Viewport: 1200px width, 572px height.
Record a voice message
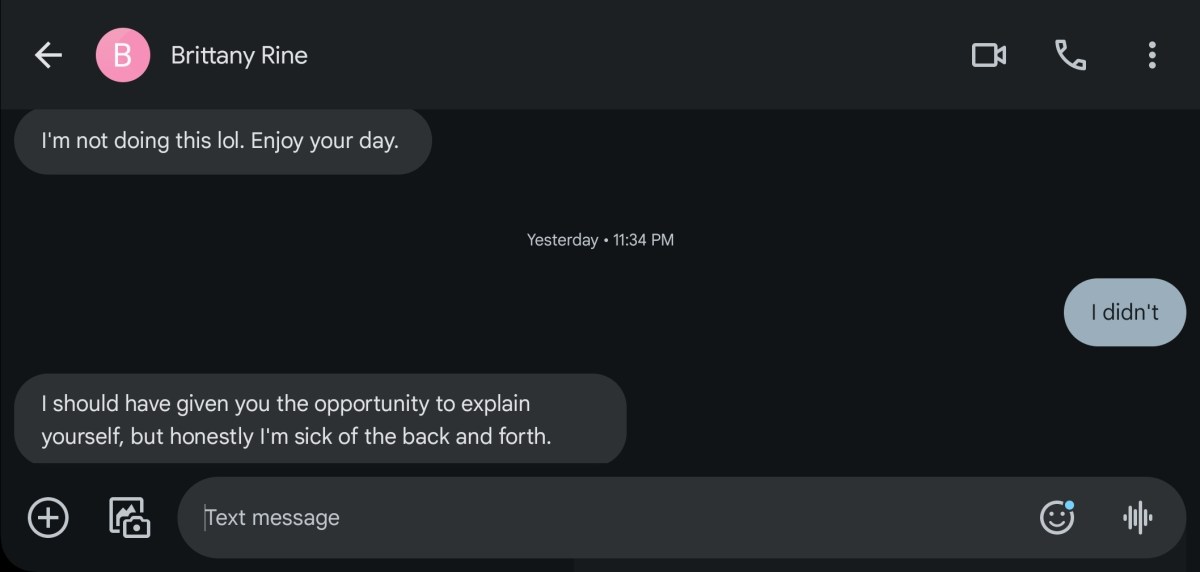pos(1137,518)
